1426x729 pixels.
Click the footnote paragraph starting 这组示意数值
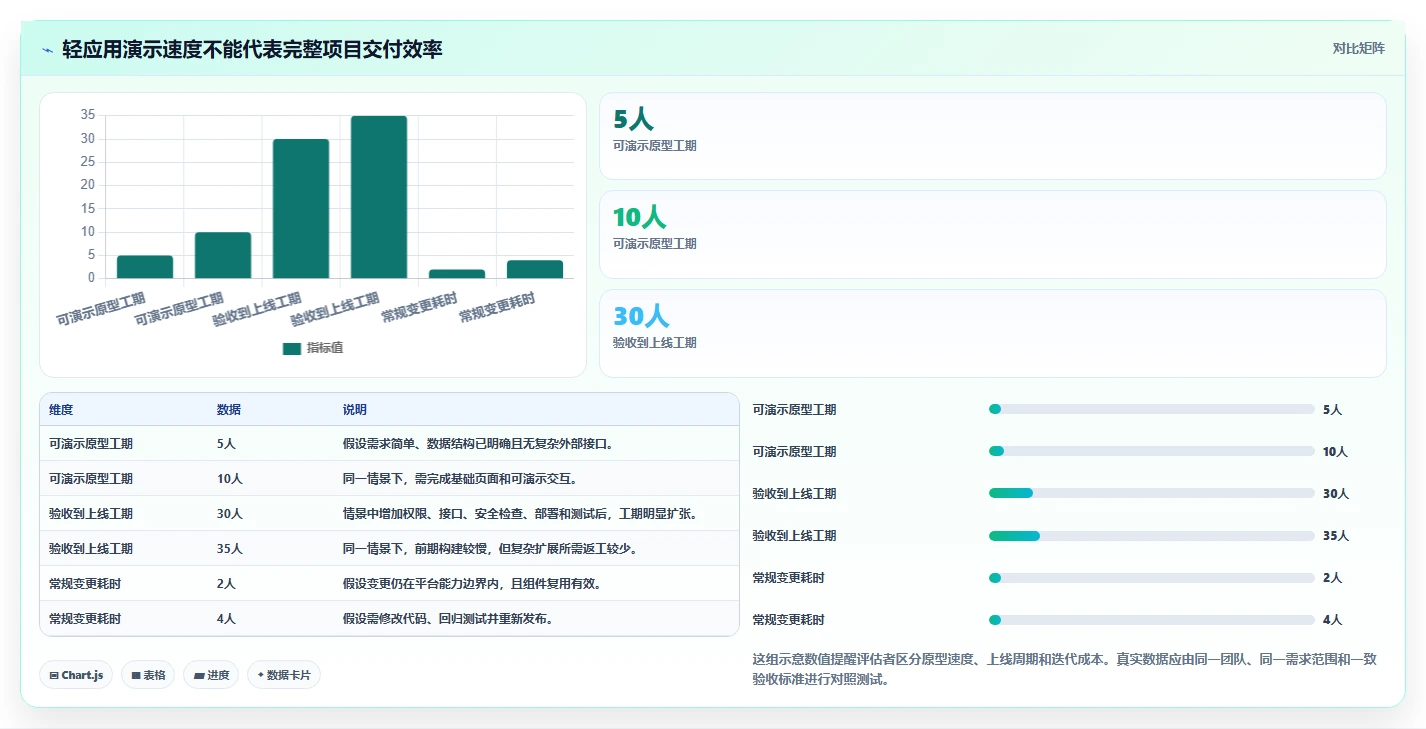pos(1065,669)
